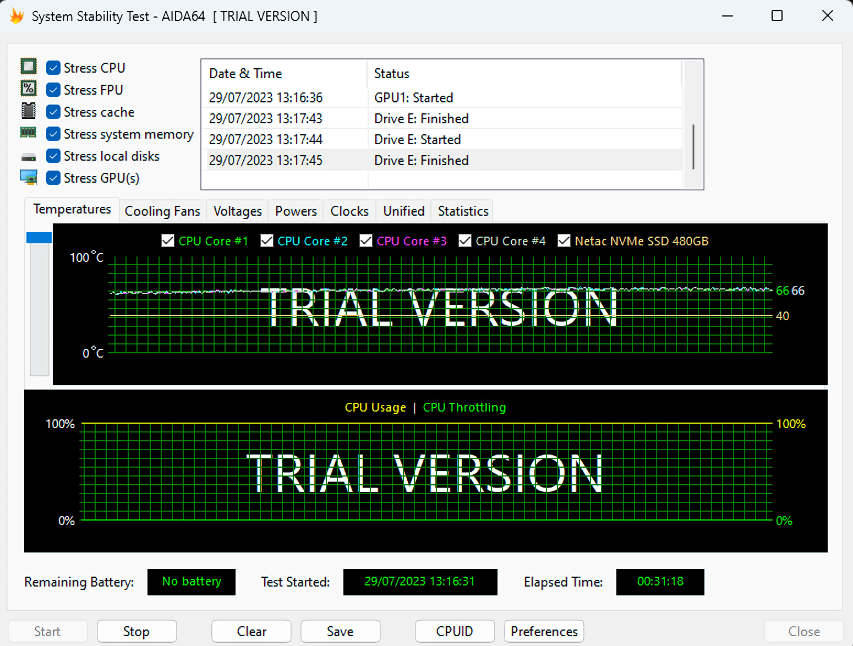Toggle Stress system memory checkbox

point(53,134)
